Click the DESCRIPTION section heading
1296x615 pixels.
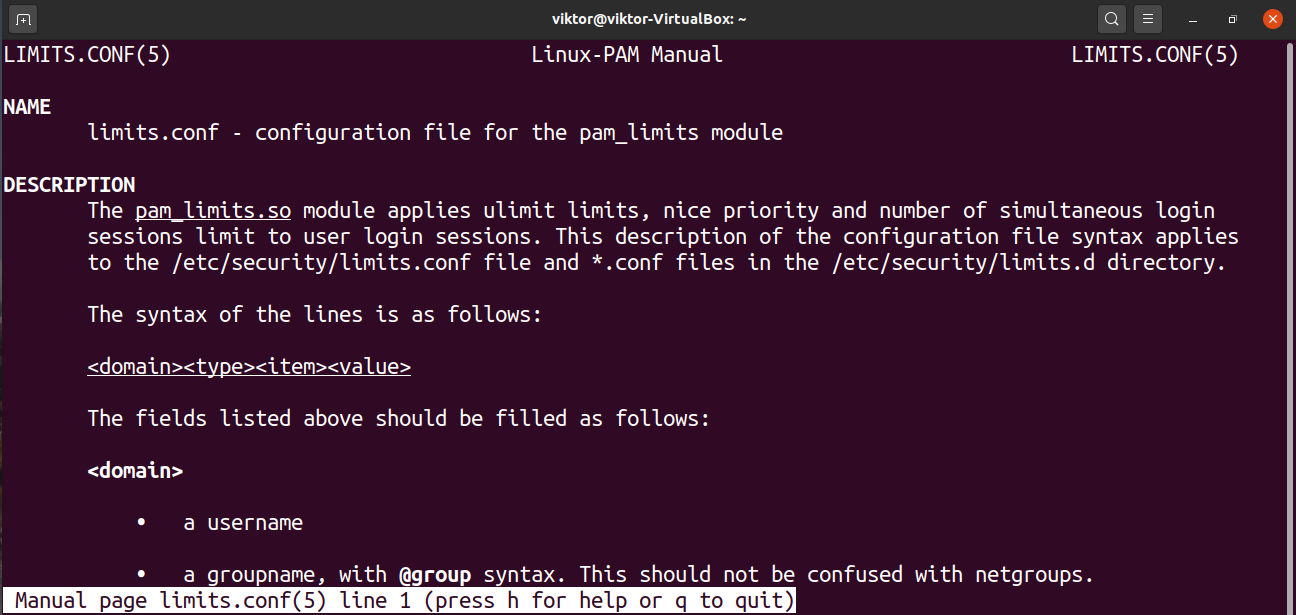[69, 185]
